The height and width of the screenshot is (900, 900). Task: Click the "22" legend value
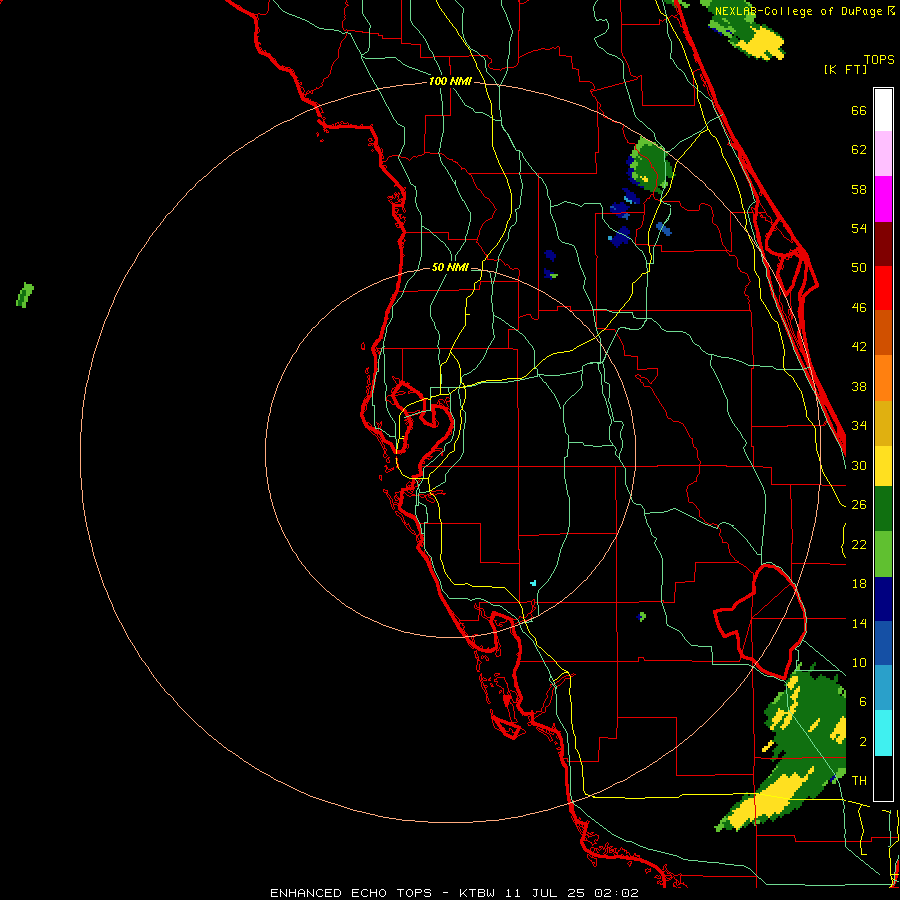tap(859, 545)
